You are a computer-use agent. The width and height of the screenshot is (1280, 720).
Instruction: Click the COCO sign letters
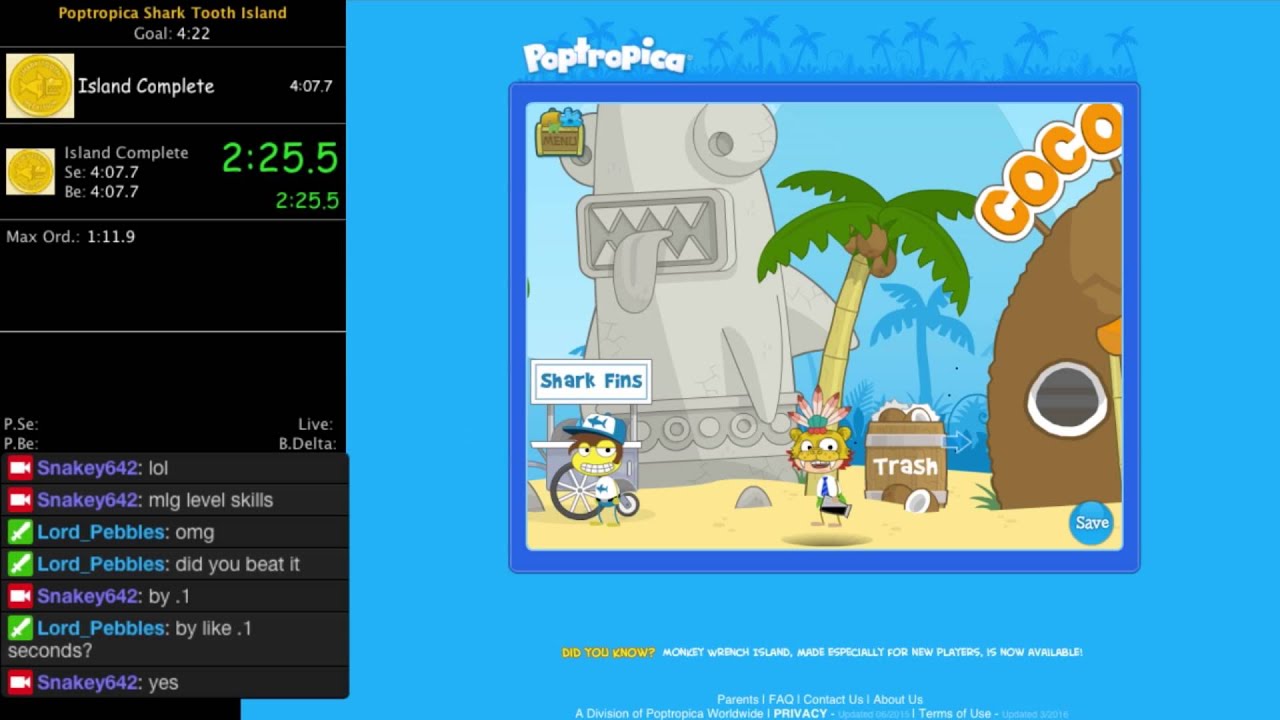click(1049, 174)
